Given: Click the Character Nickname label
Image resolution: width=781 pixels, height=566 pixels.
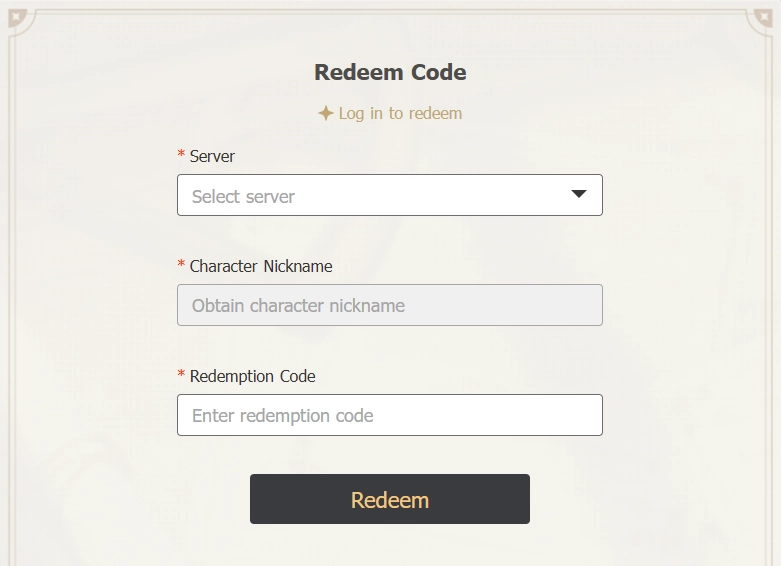Looking at the screenshot, I should point(261,266).
